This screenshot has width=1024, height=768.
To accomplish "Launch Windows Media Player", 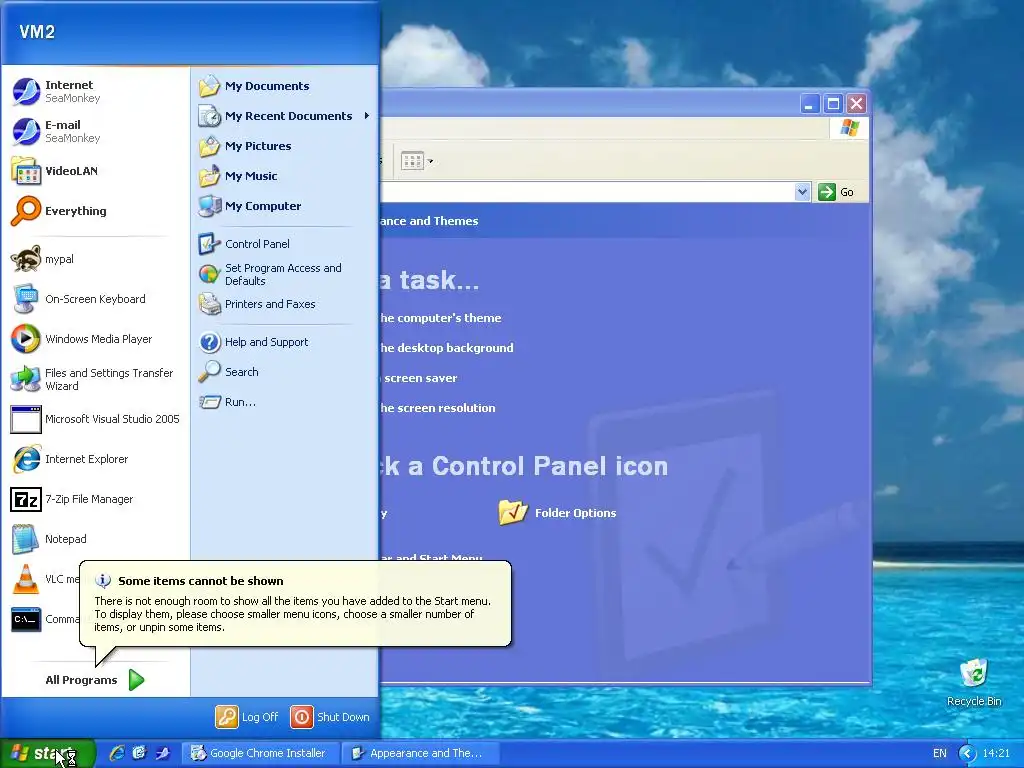I will [x=95, y=339].
